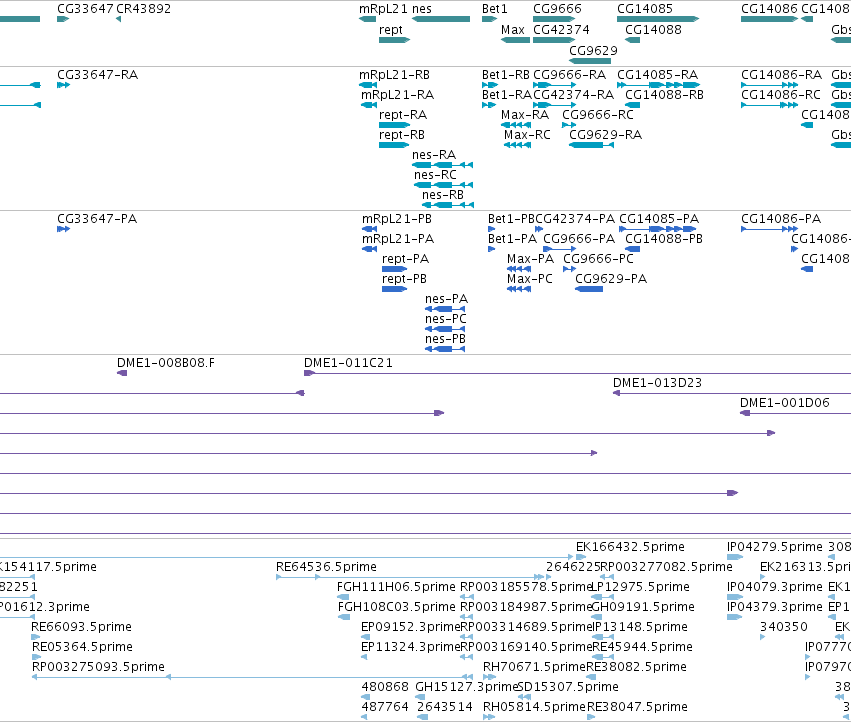
Task: Select the CG14085 gene label
Action: click(x=645, y=9)
